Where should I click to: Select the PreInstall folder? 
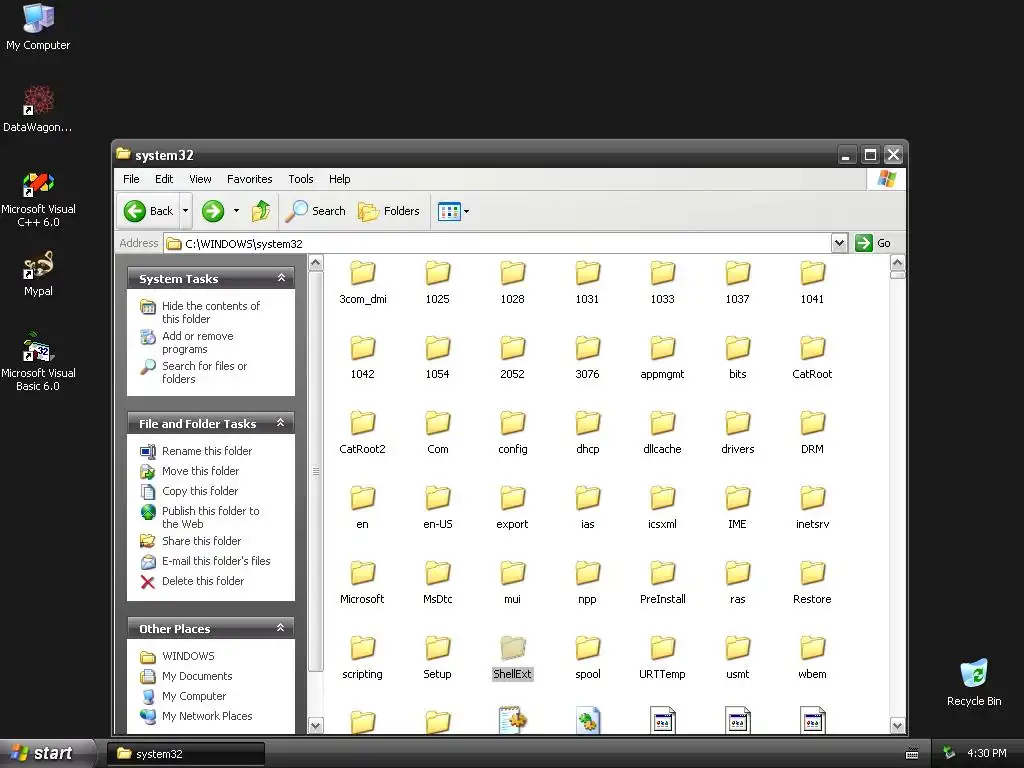pyautogui.click(x=662, y=583)
